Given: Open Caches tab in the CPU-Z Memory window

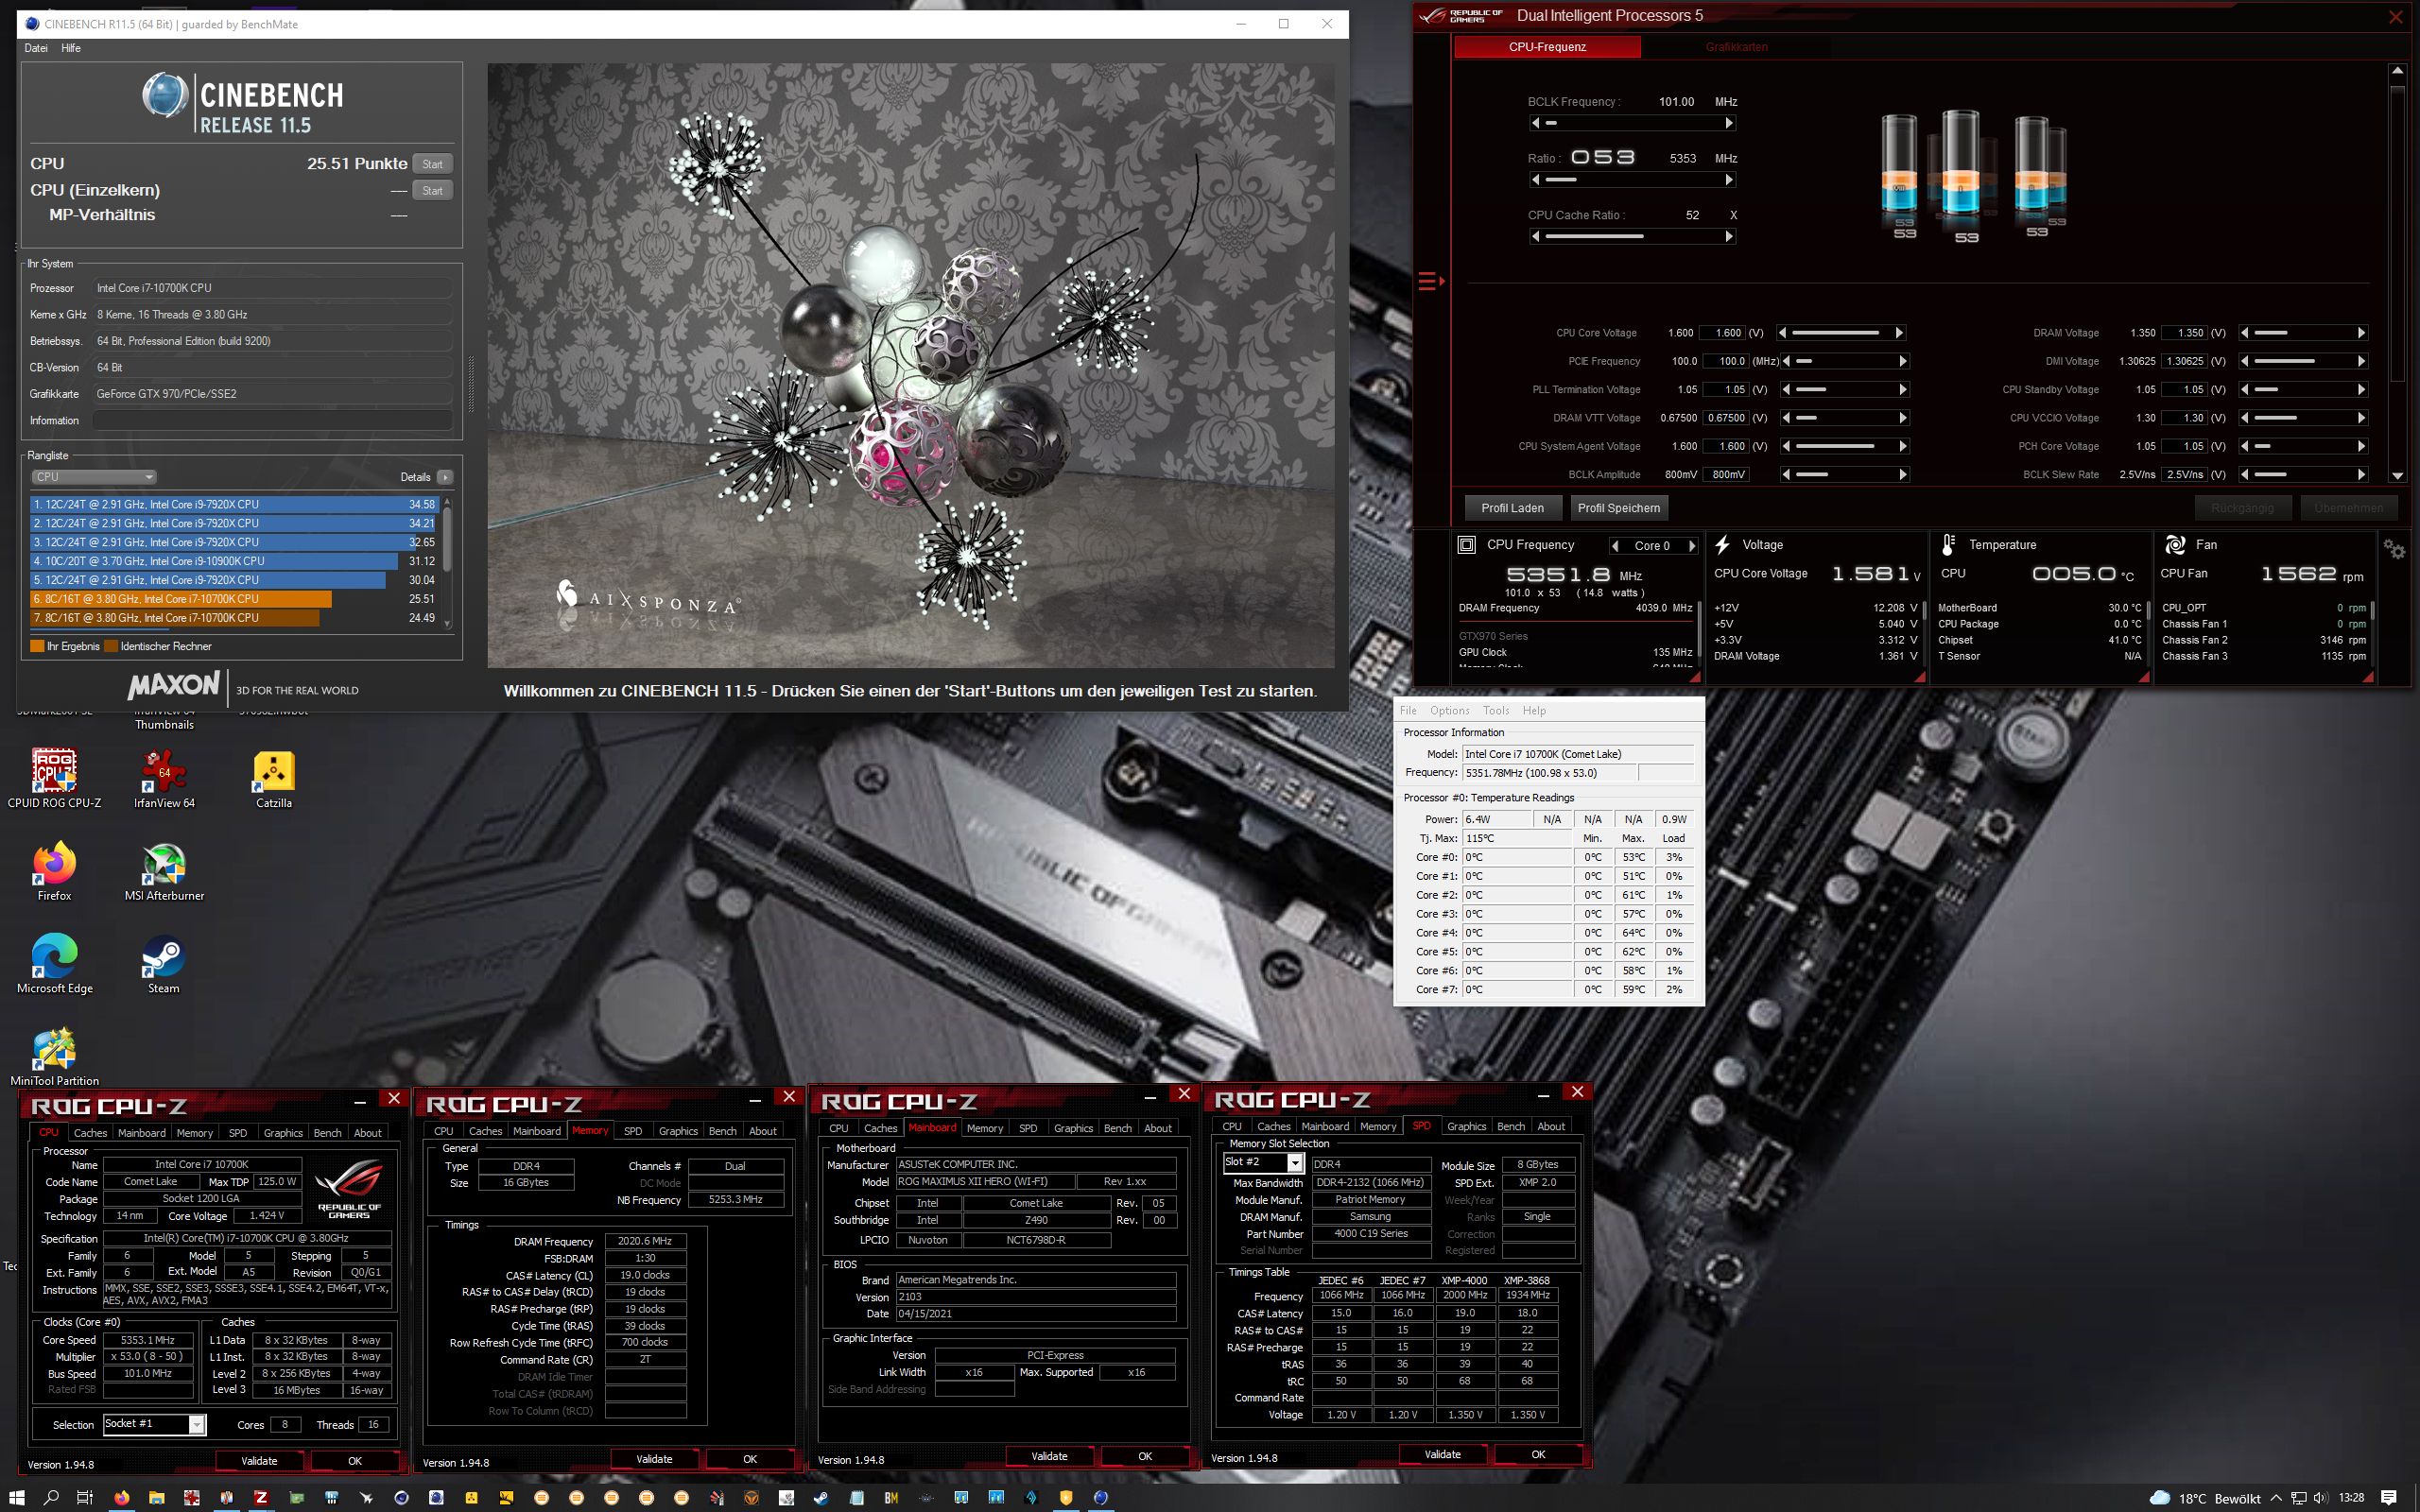Looking at the screenshot, I should click(485, 1131).
